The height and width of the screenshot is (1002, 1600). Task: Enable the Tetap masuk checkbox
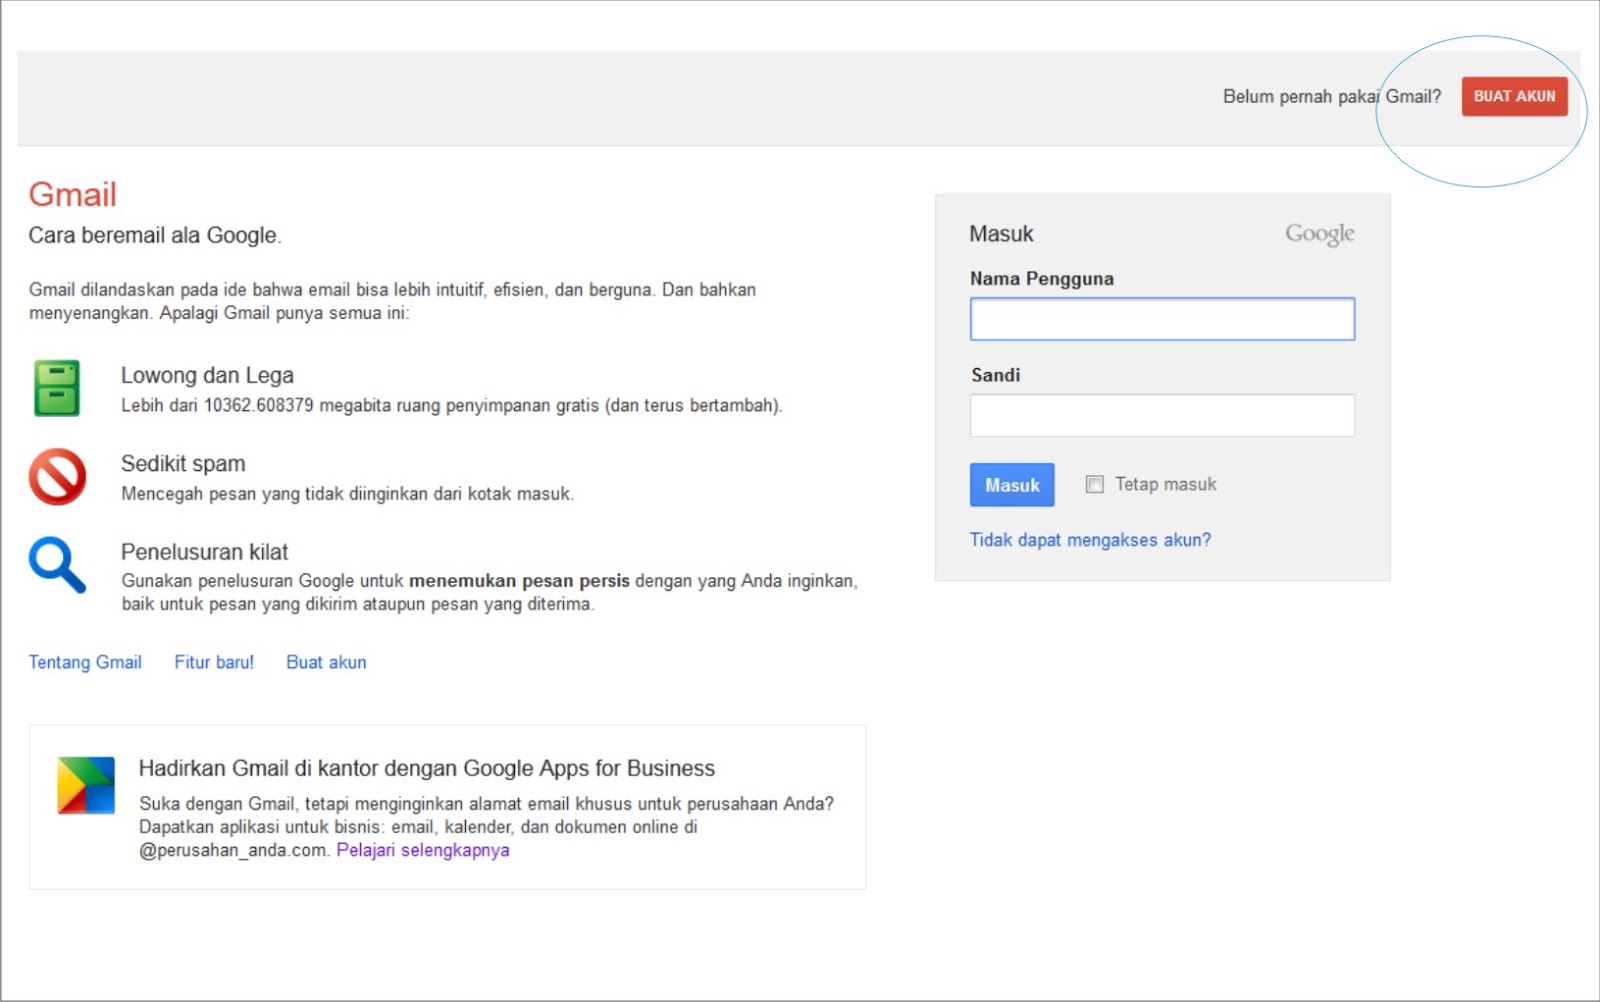(1095, 485)
